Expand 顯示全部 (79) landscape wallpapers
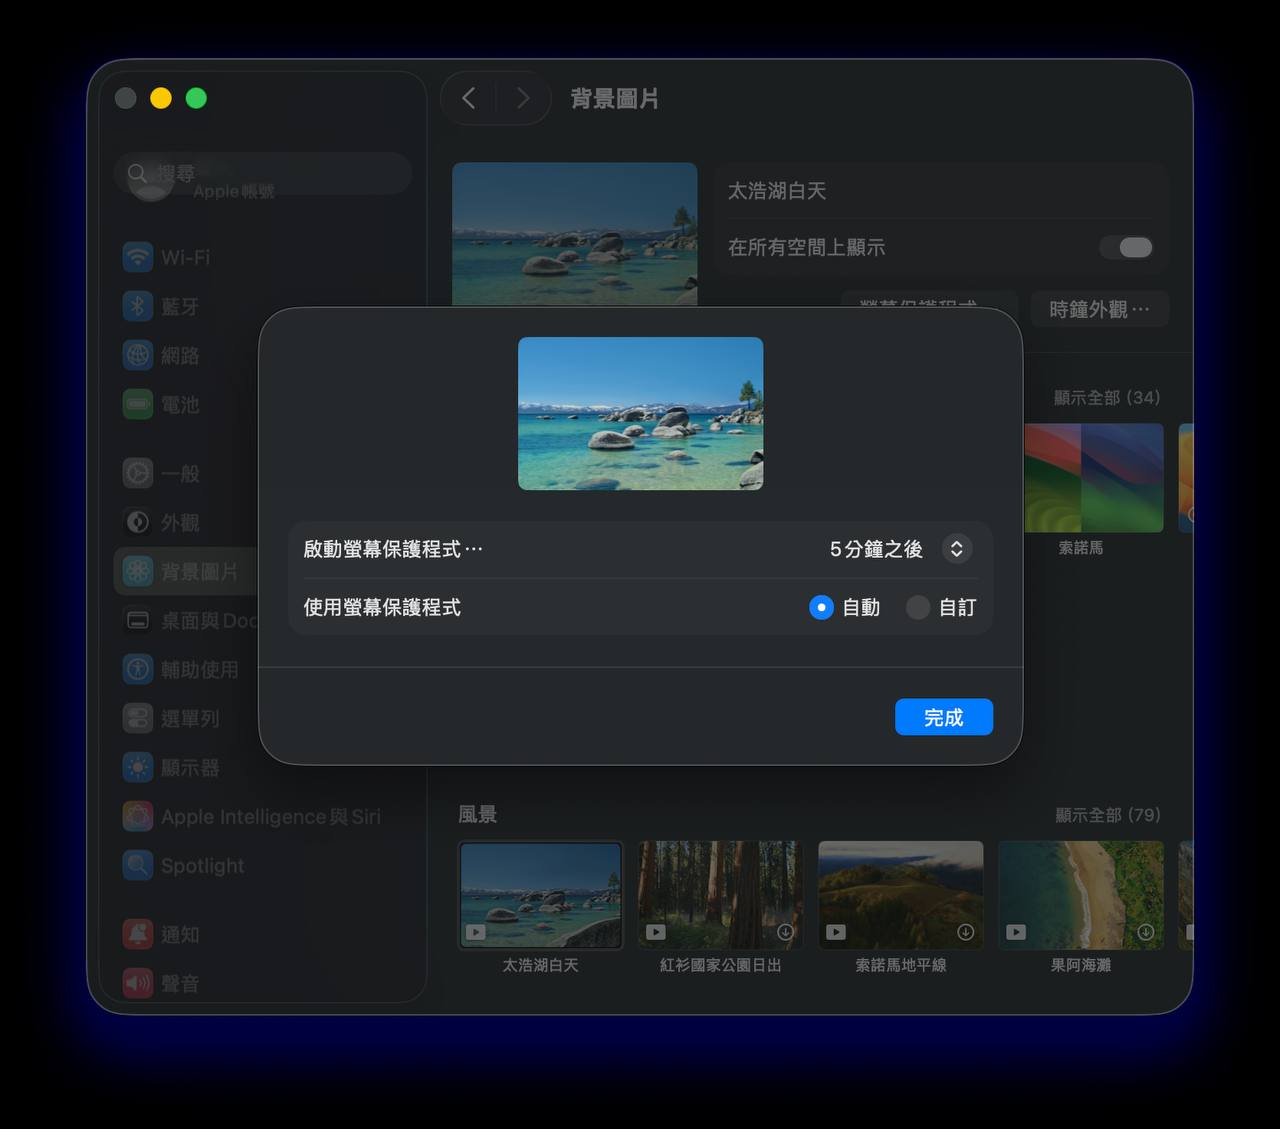The height and width of the screenshot is (1129, 1280). coord(1107,815)
